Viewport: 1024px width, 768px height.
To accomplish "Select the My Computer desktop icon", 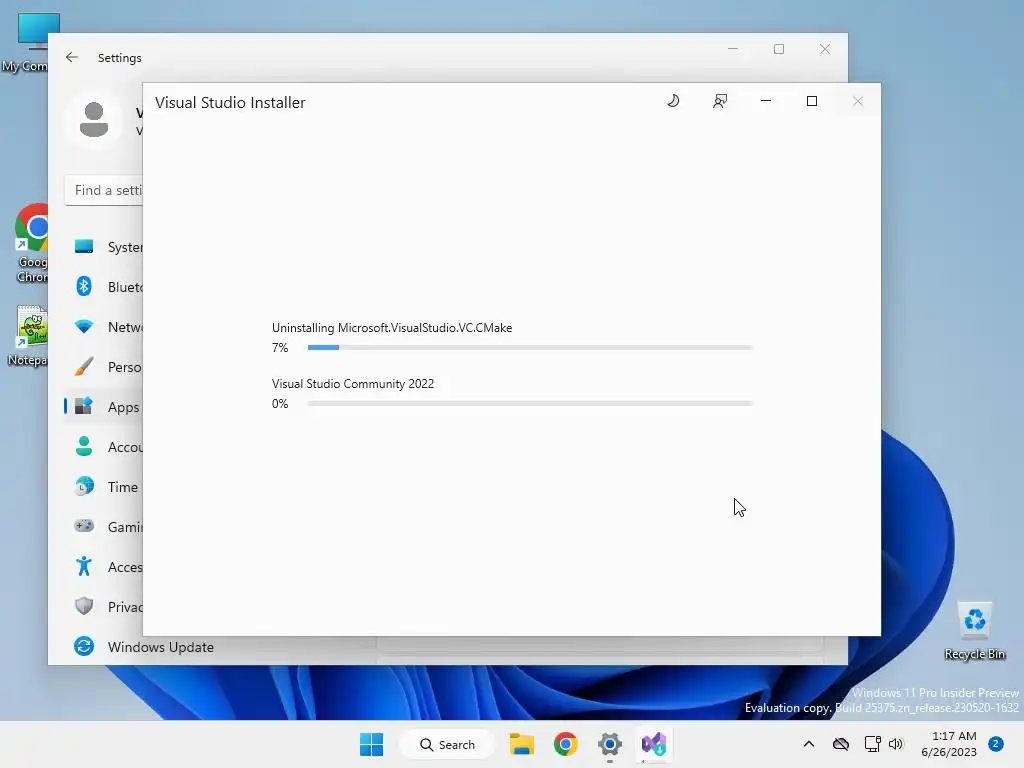I will [x=26, y=42].
